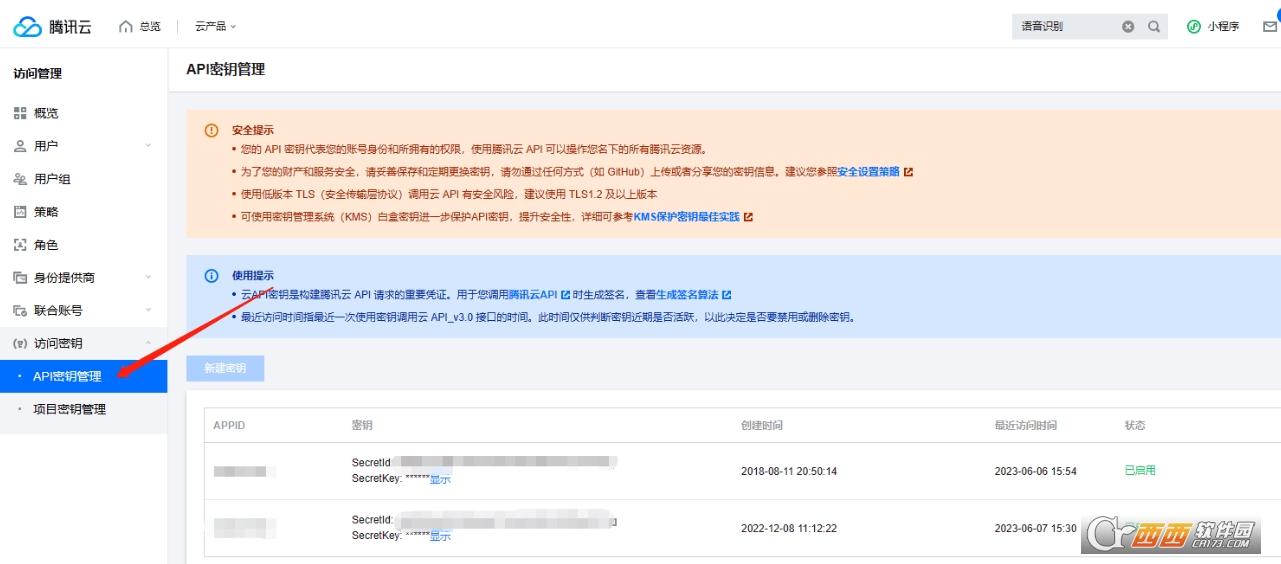The height and width of the screenshot is (564, 1281).
Task: Open the 生成签名算法 link
Action: (687, 295)
